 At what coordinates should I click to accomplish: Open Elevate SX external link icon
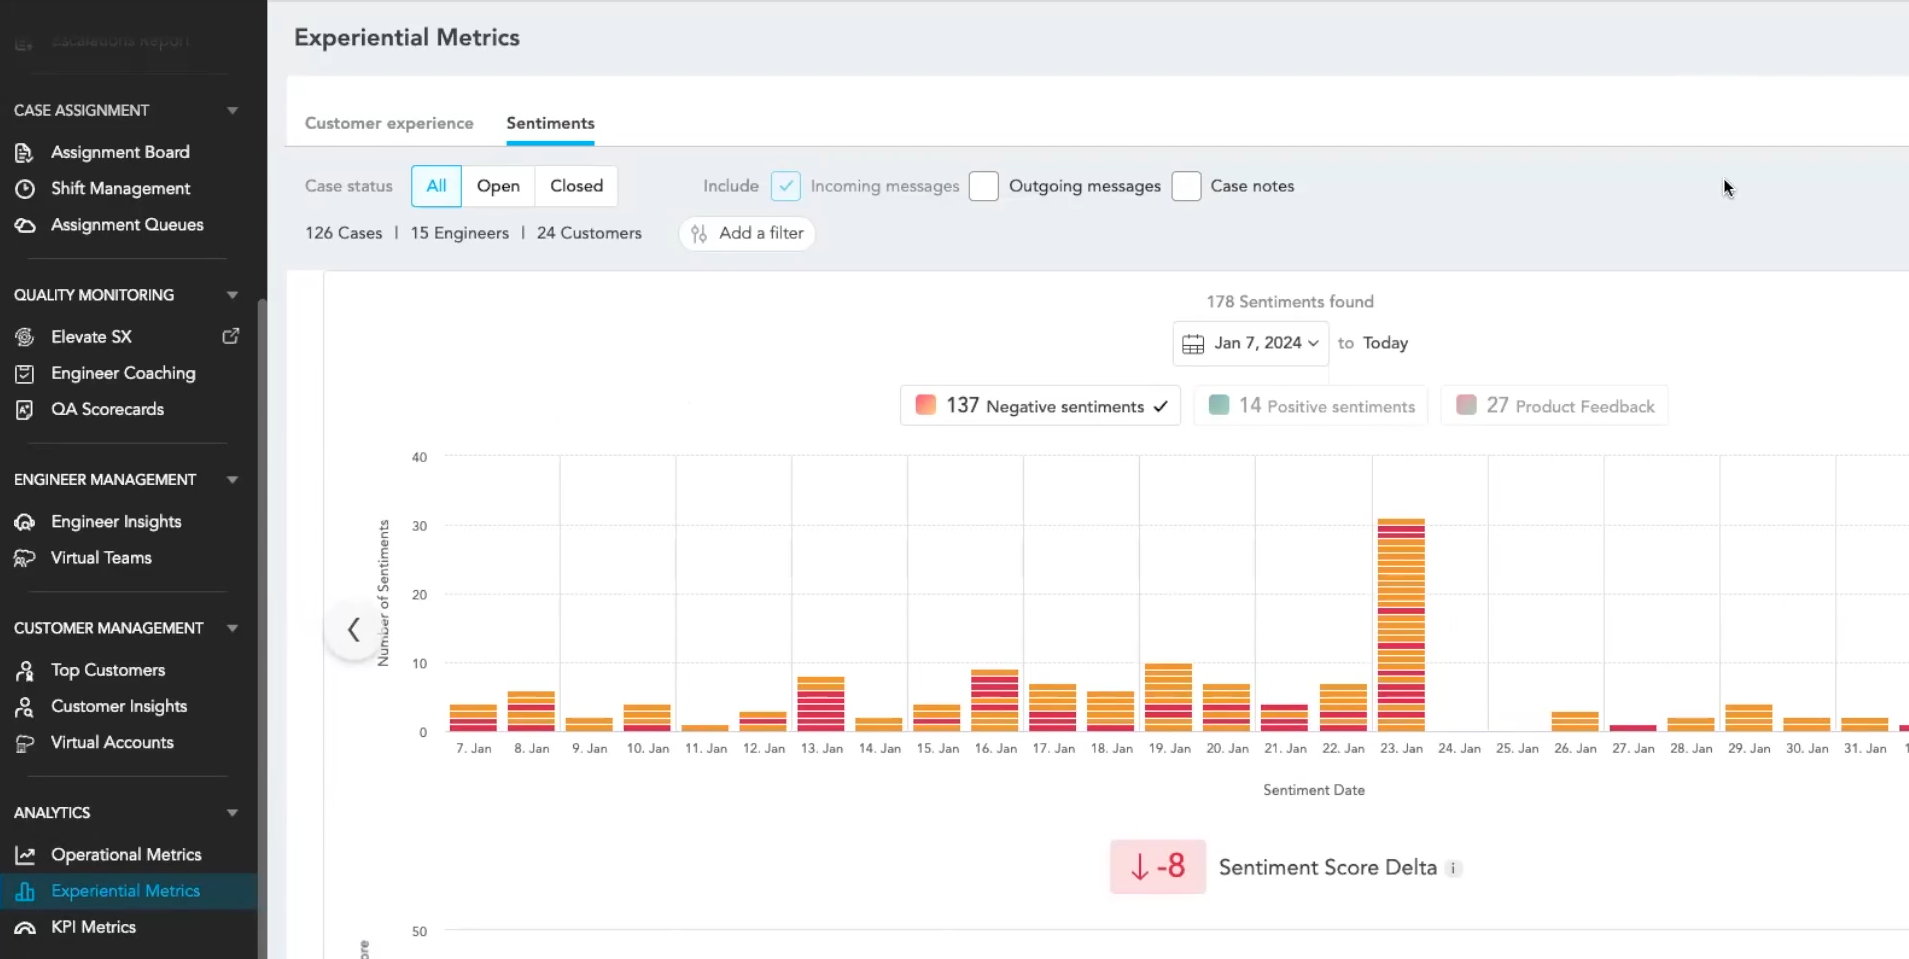tap(231, 336)
